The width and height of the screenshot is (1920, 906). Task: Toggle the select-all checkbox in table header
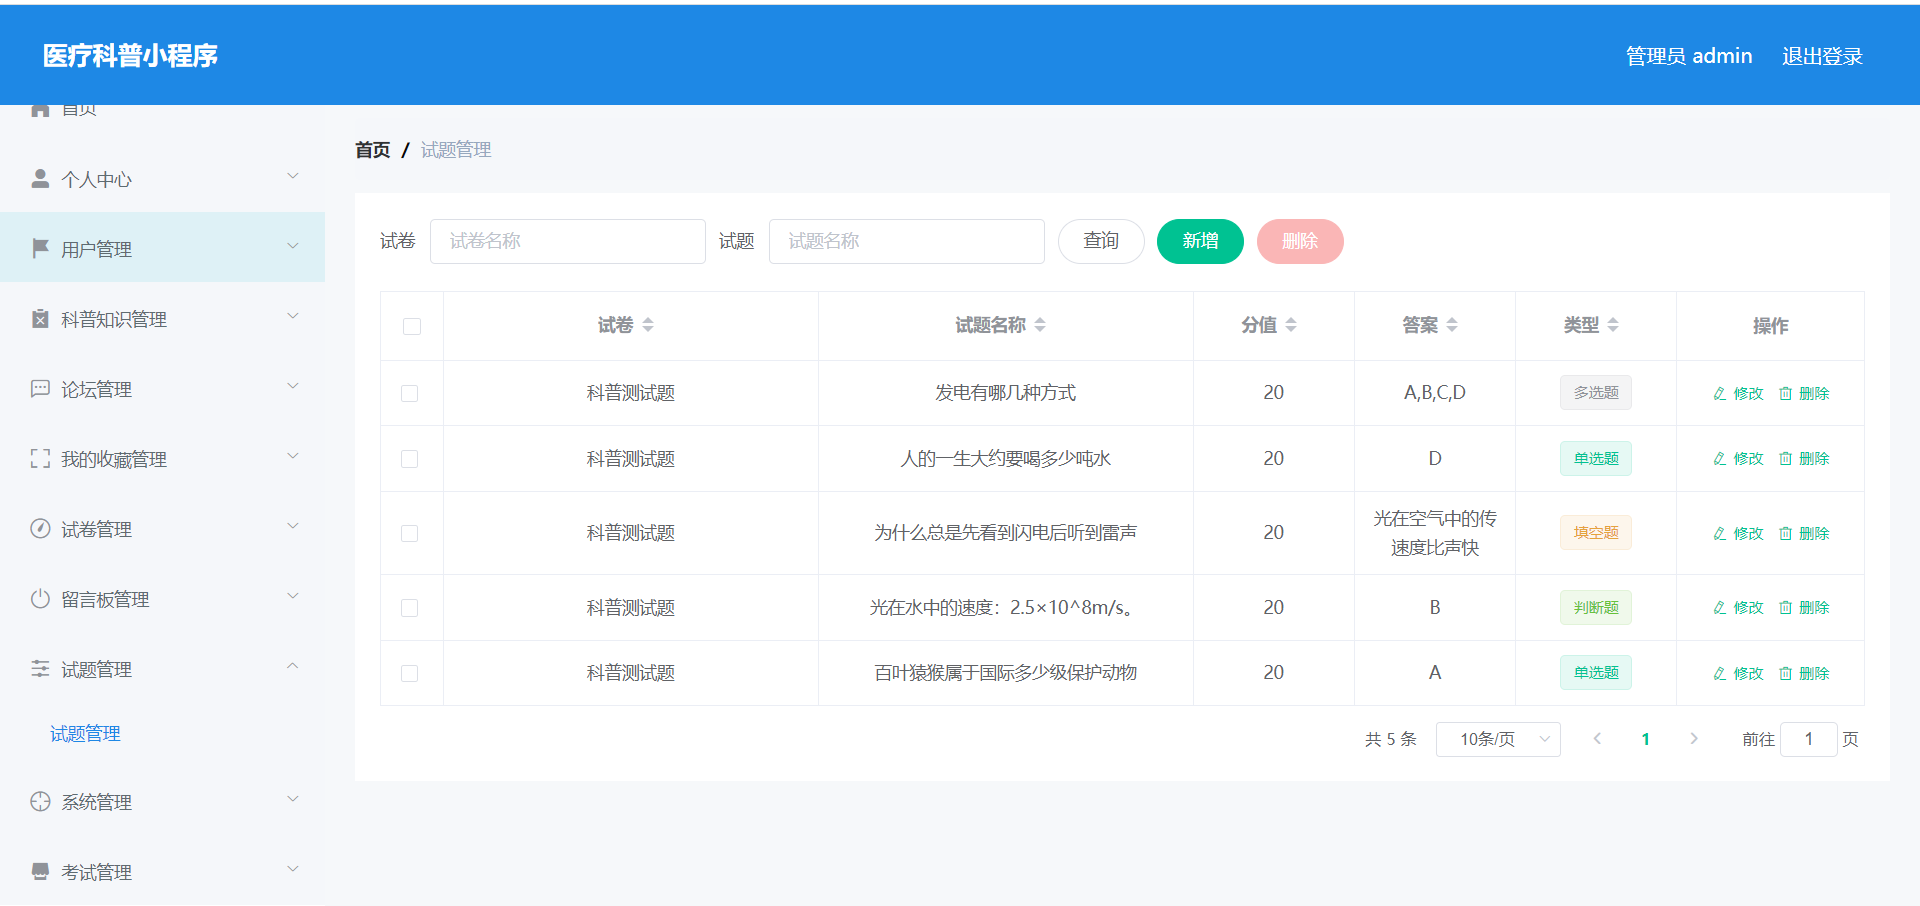(412, 326)
